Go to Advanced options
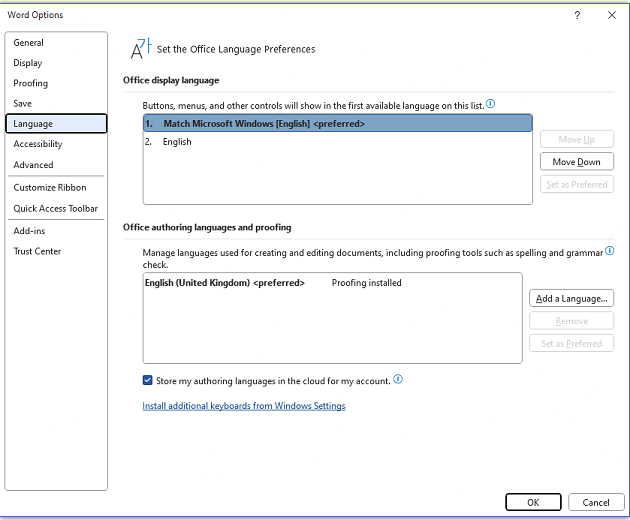 [56, 165]
